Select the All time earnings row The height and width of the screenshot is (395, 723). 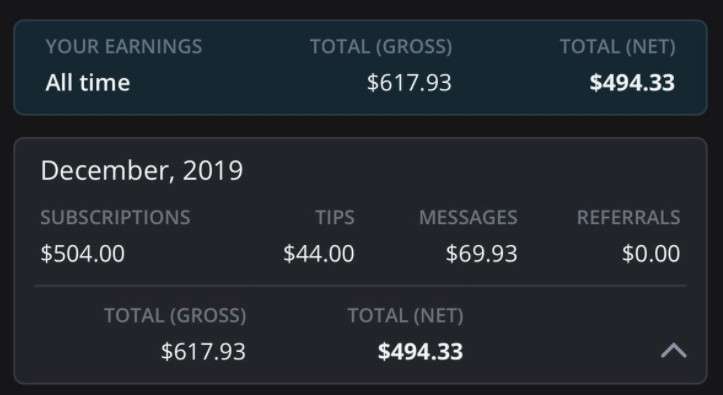coord(360,67)
